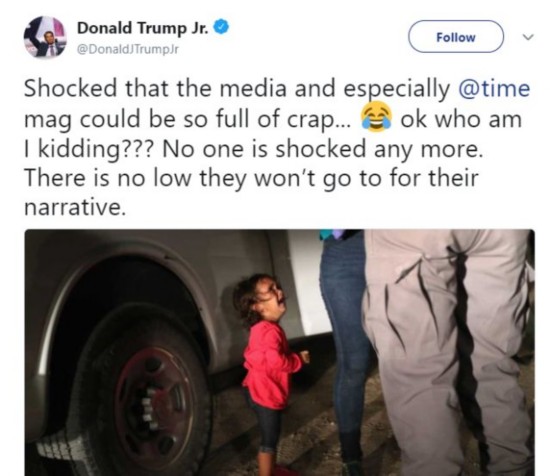Open Donald Trump Jr.'s profile avatar
This screenshot has width=550, height=476.
45,38
